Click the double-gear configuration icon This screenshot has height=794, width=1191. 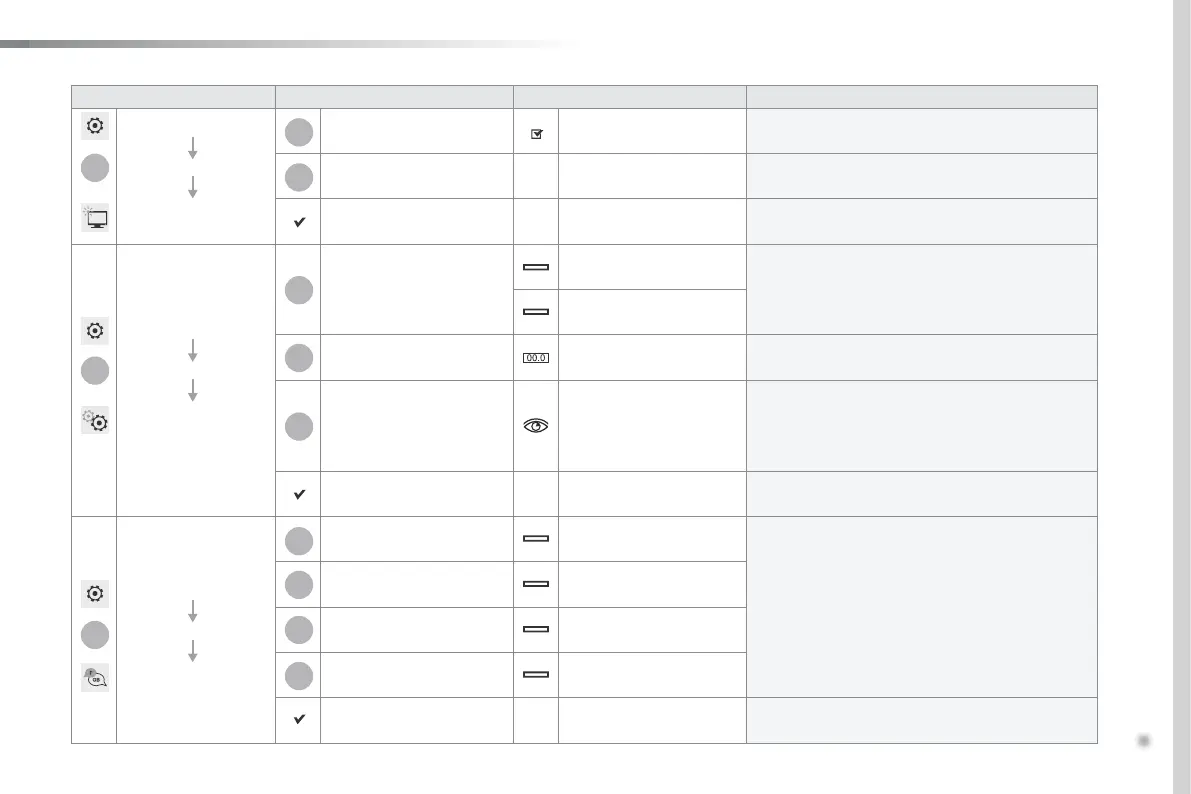95,421
